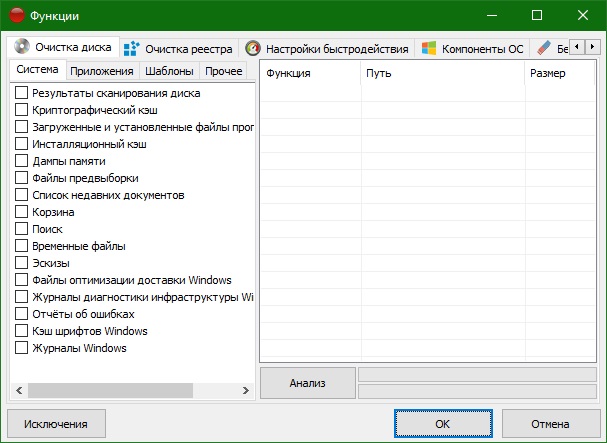This screenshot has width=607, height=443.
Task: Enable the Корзина checkbox
Action: point(21,212)
